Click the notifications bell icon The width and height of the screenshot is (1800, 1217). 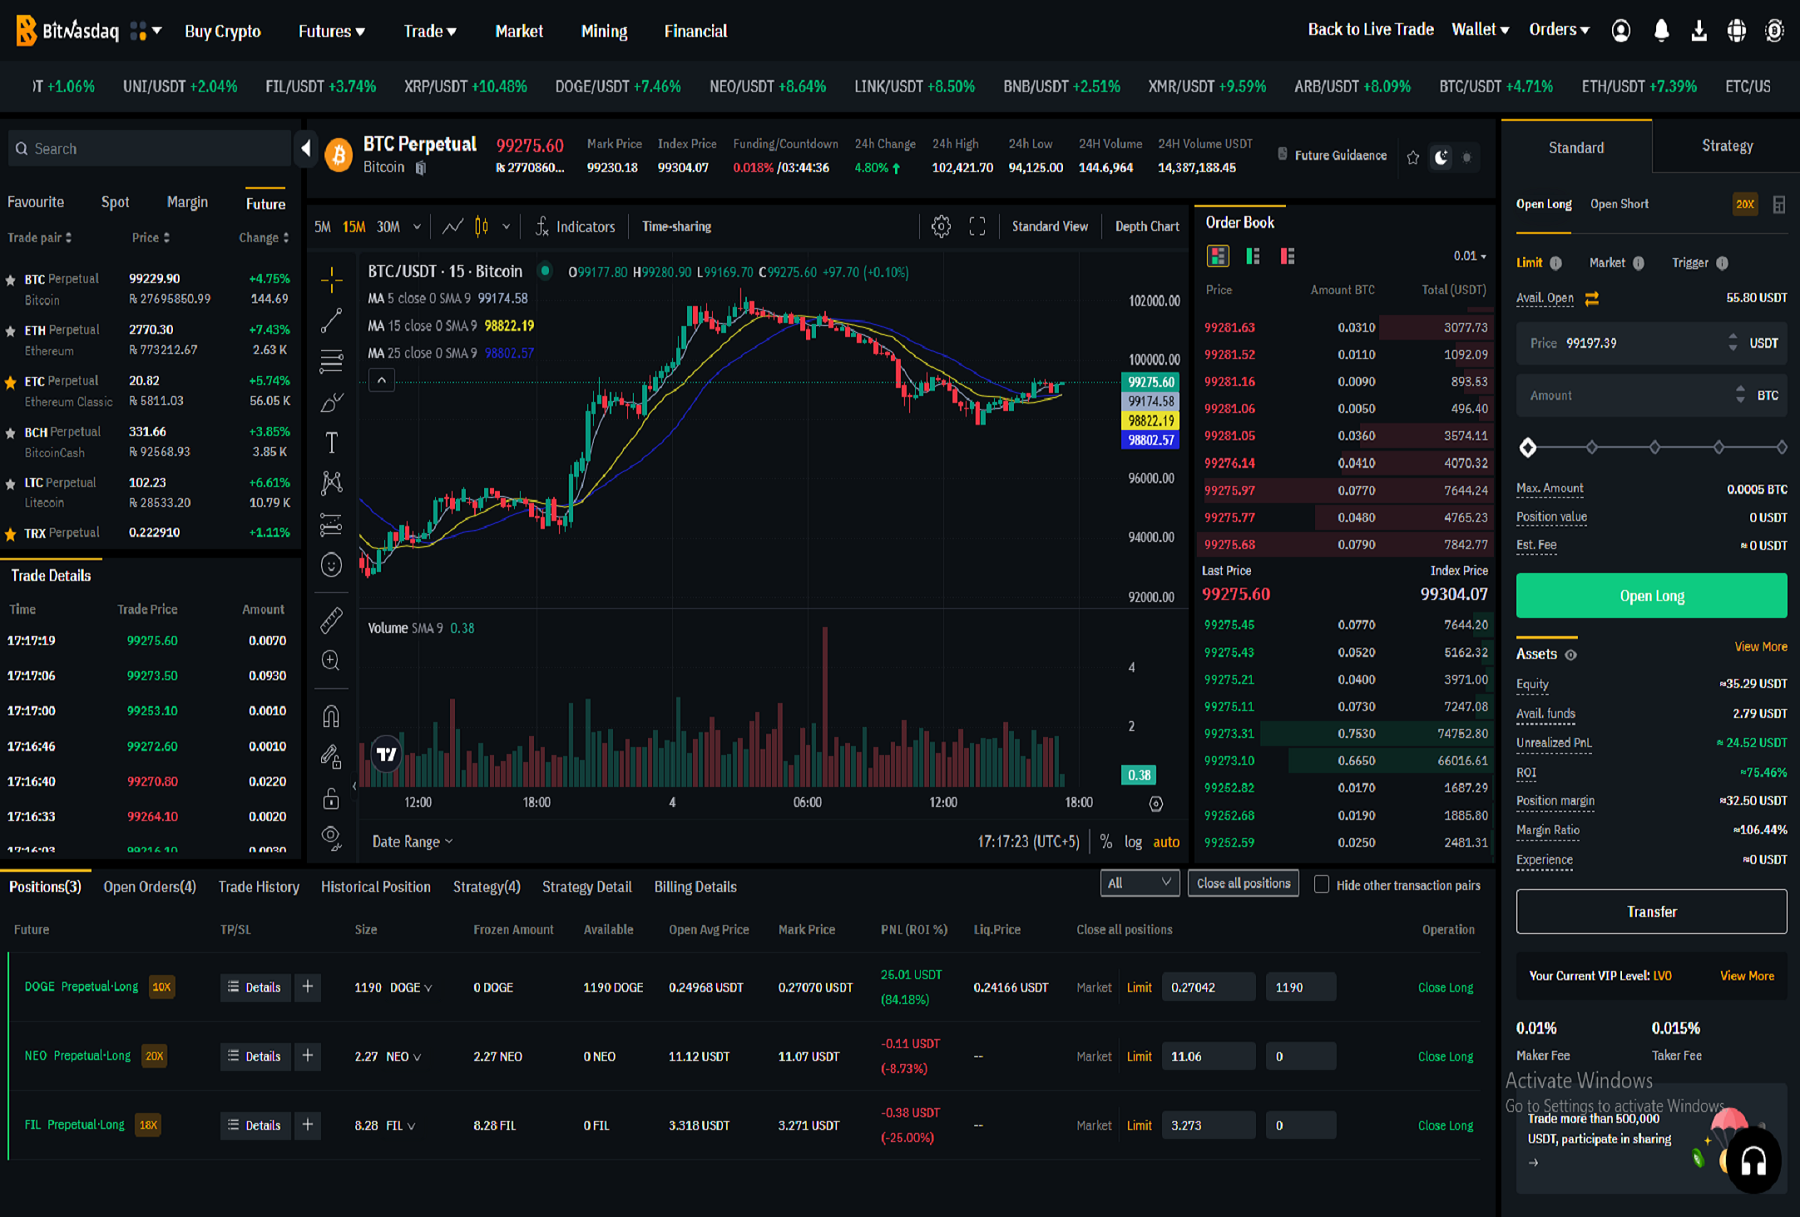1661,31
